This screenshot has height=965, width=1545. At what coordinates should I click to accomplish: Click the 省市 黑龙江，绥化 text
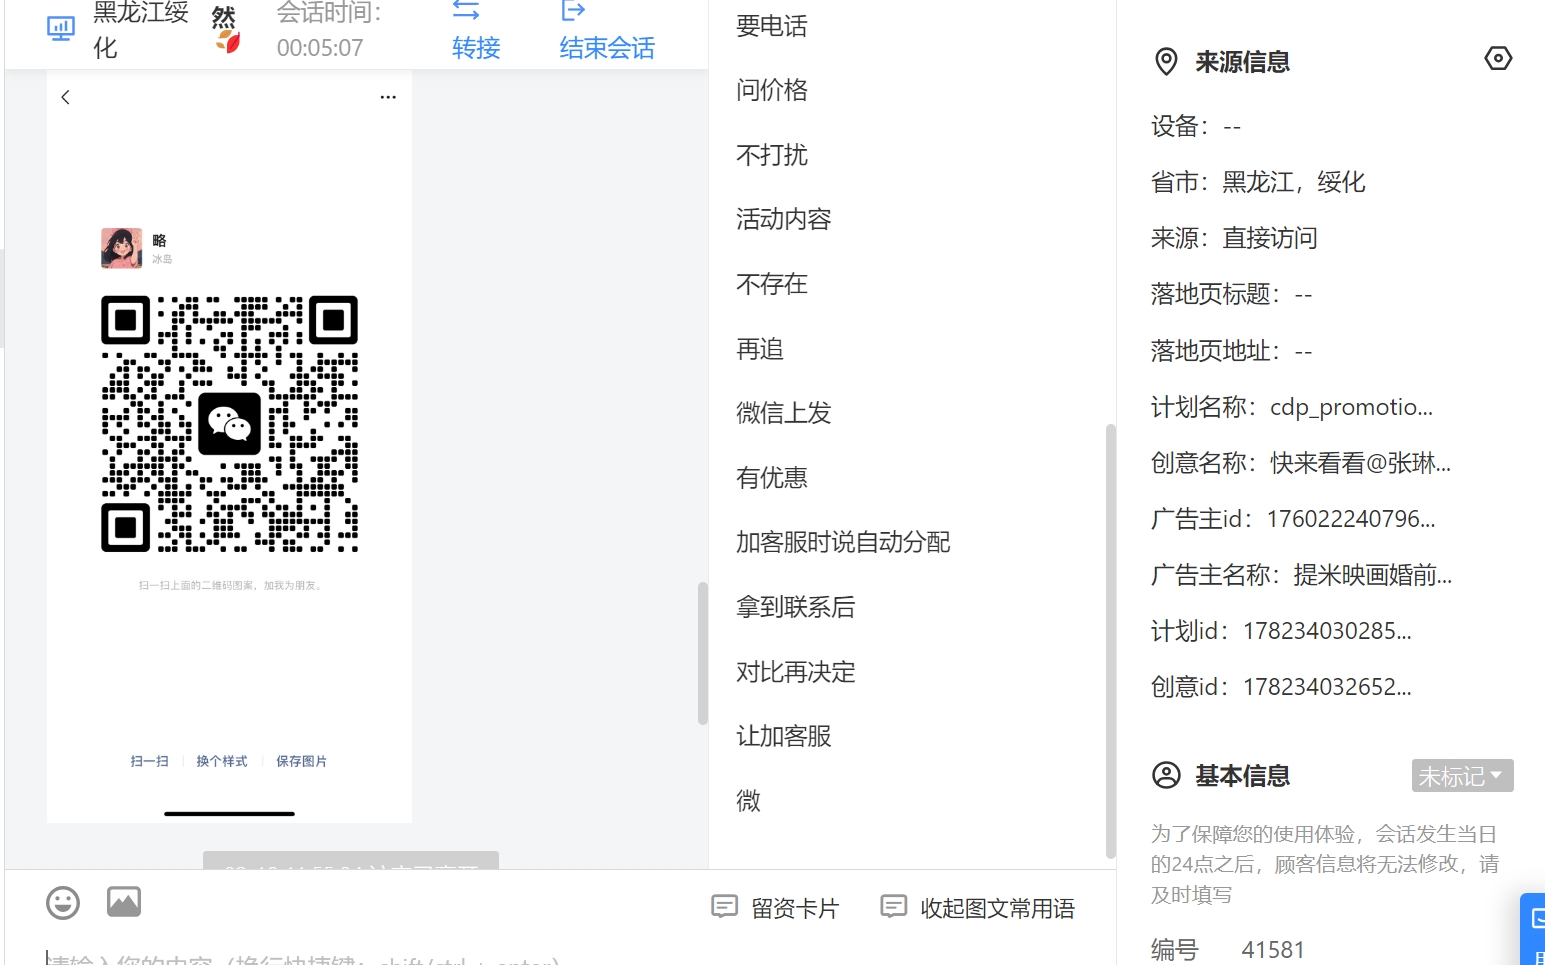point(1258,182)
